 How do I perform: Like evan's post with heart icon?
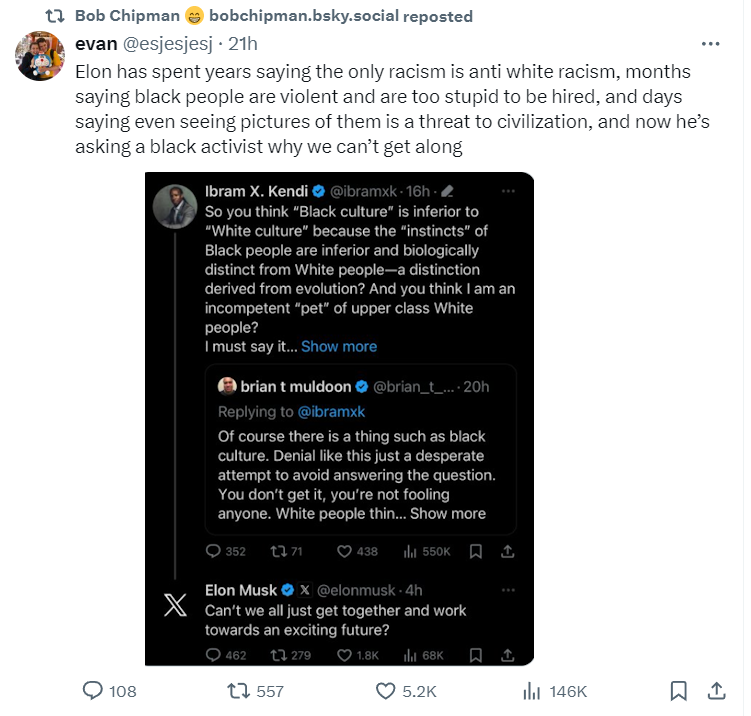click(x=387, y=691)
